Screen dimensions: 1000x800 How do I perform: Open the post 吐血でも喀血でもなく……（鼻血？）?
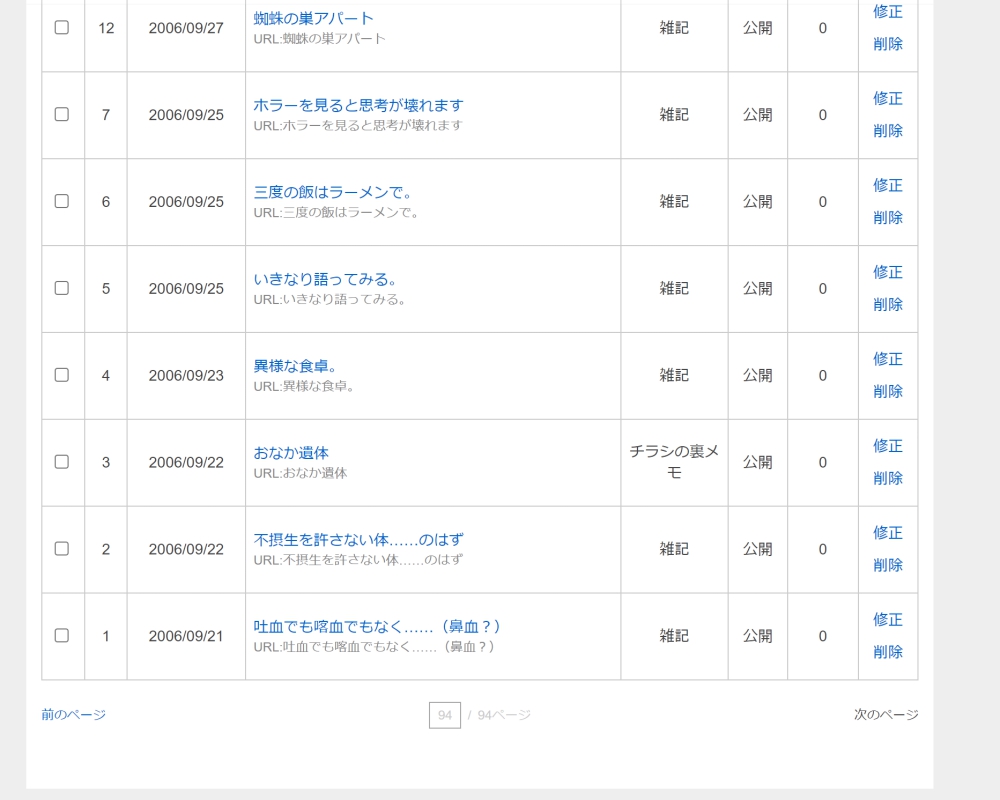pos(377,626)
